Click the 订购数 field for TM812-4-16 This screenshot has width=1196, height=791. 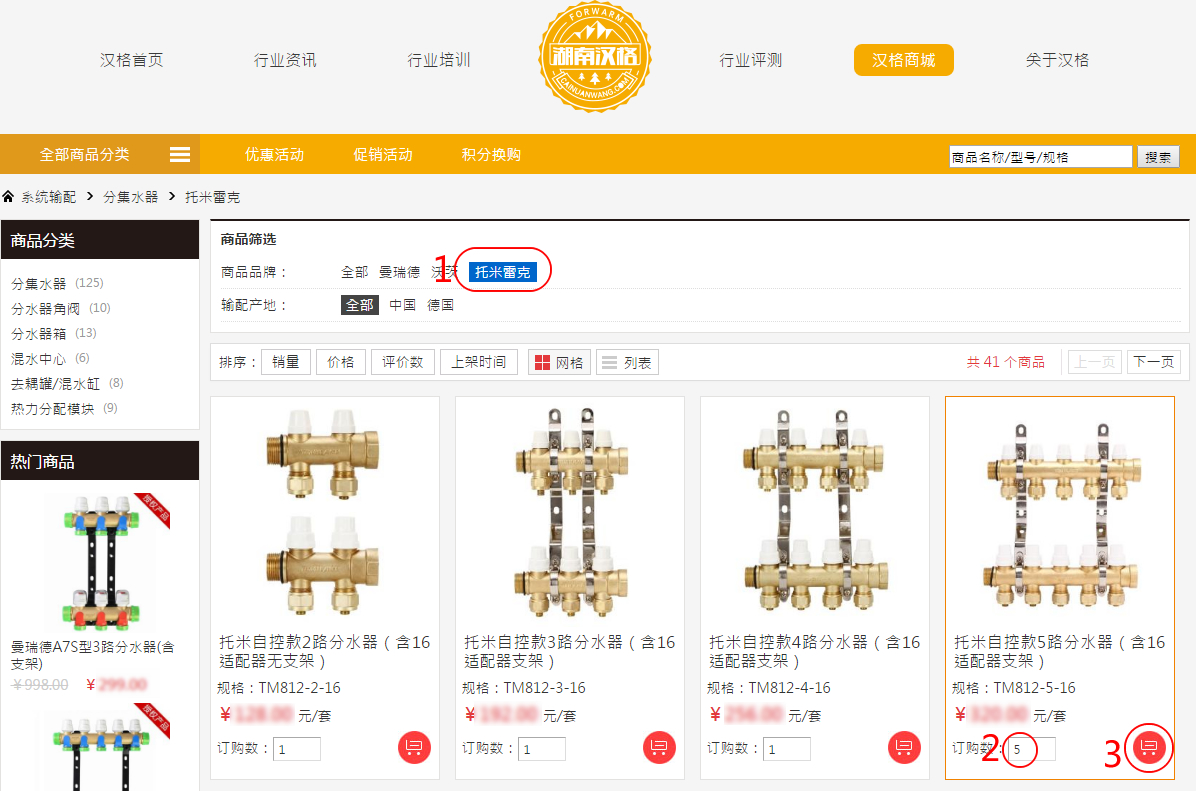tap(786, 749)
